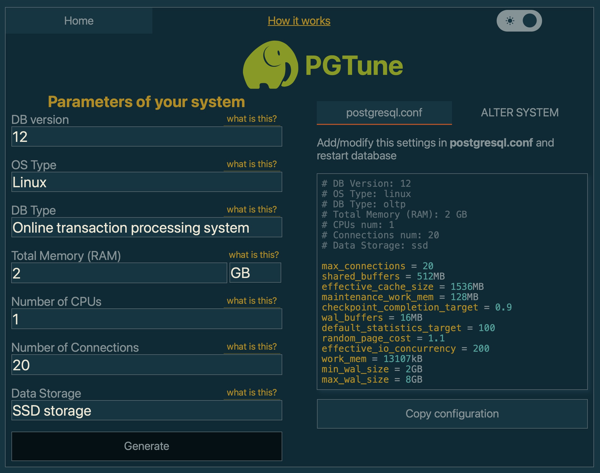600x473 pixels.
Task: Click the Number of Connections input field
Action: 147,365
